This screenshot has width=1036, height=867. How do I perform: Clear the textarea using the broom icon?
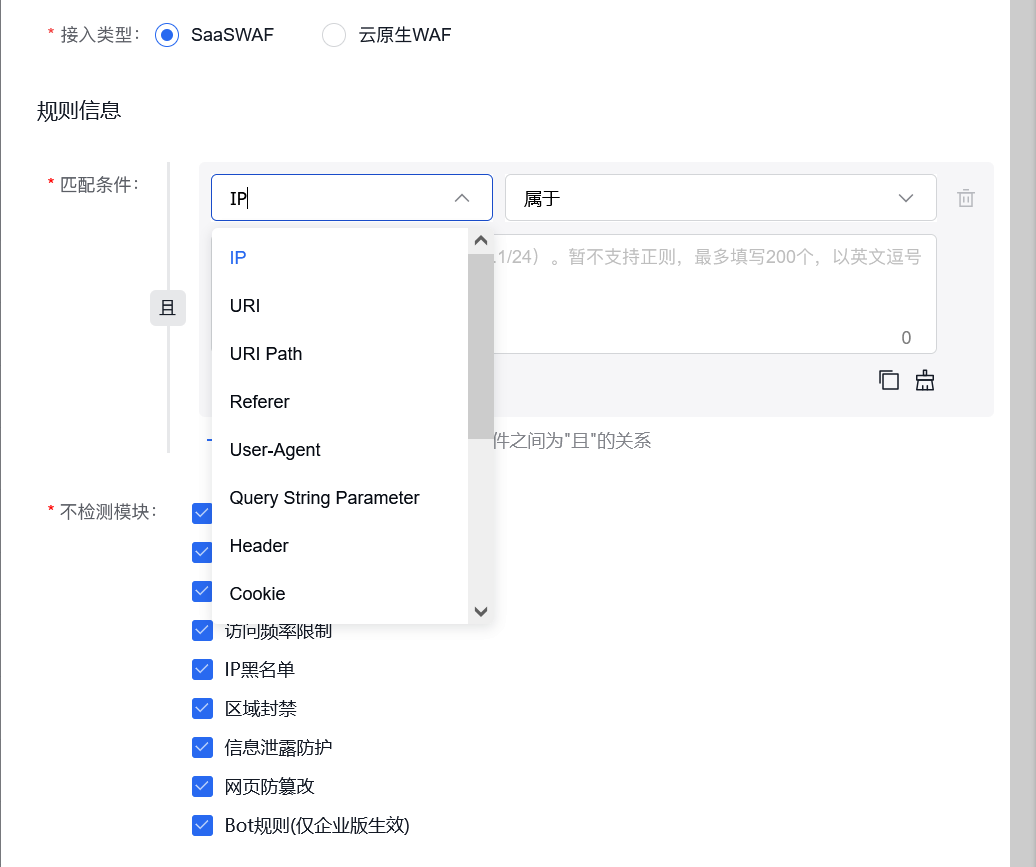click(924, 380)
